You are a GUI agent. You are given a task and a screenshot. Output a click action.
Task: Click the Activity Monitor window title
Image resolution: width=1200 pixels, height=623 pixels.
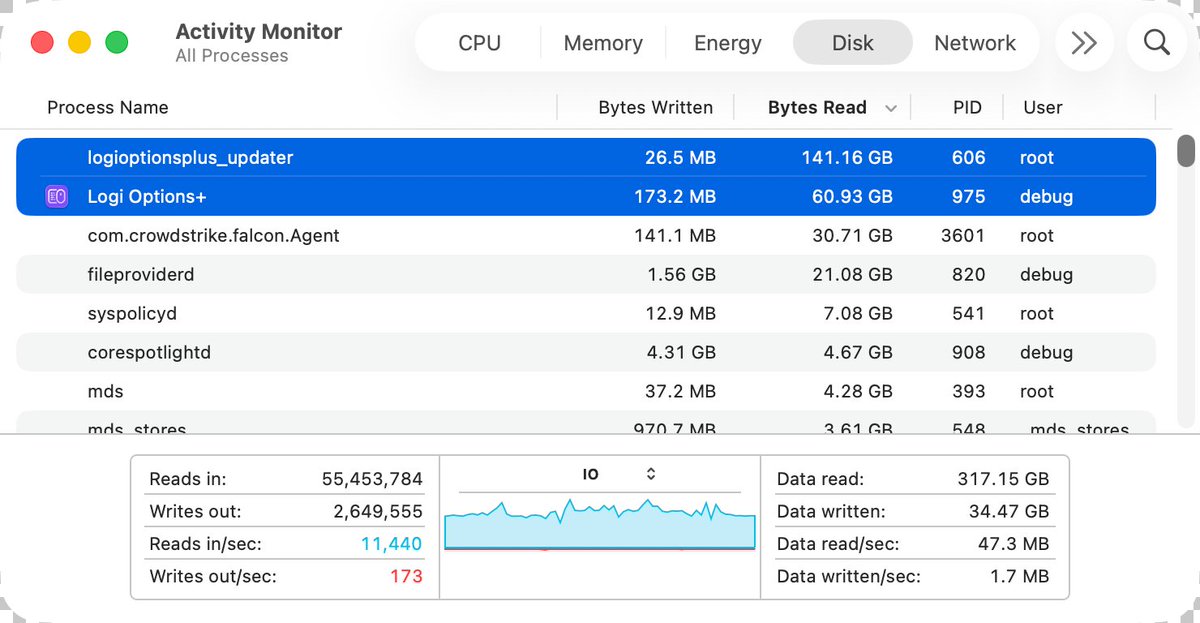click(x=259, y=31)
